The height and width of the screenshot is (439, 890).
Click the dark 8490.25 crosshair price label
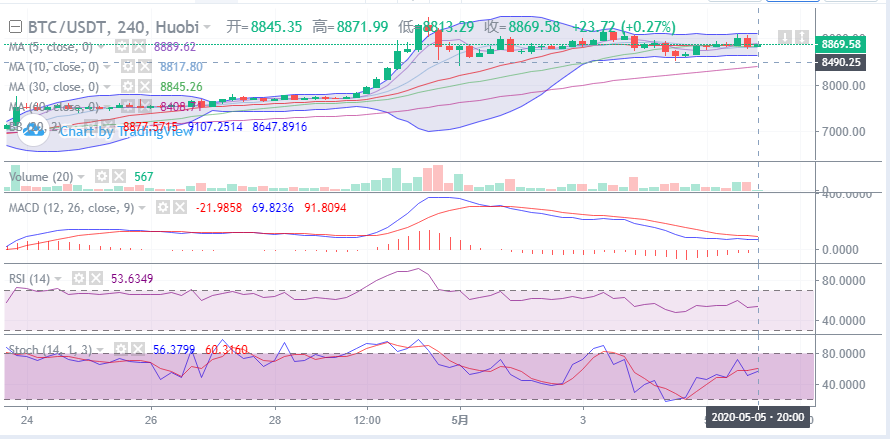click(x=839, y=62)
